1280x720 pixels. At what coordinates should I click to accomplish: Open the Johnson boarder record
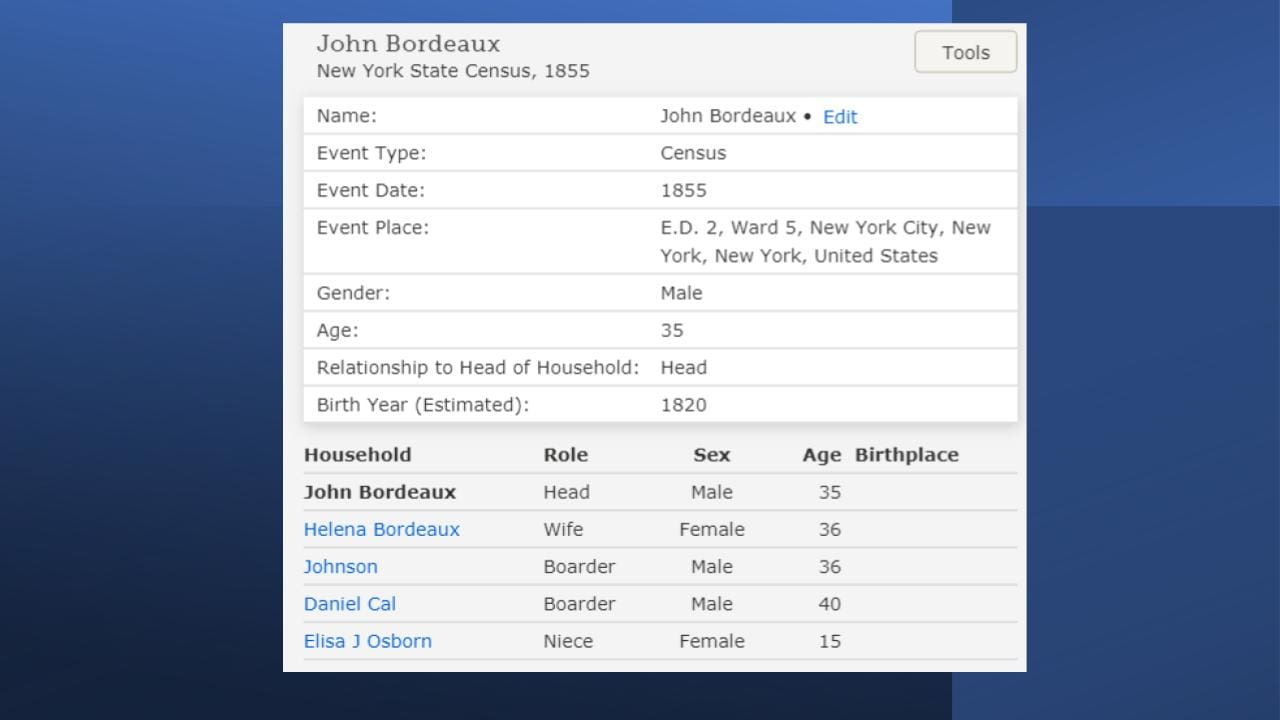pos(341,566)
